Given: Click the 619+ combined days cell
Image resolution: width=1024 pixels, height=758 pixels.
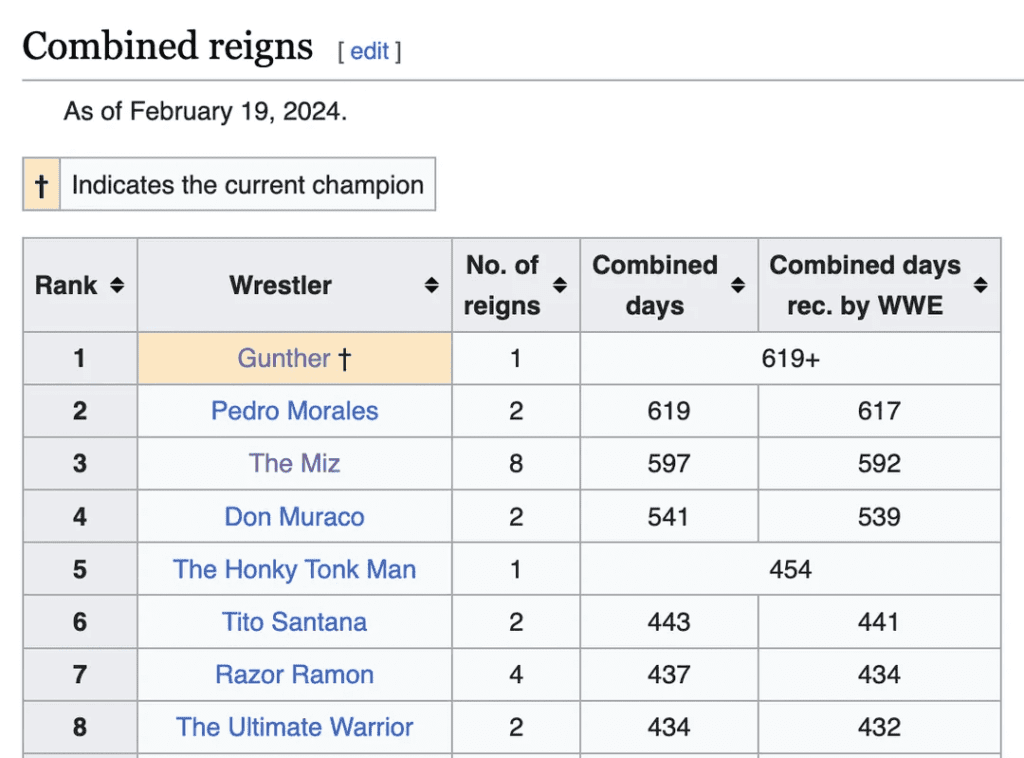Looking at the screenshot, I should click(x=790, y=358).
